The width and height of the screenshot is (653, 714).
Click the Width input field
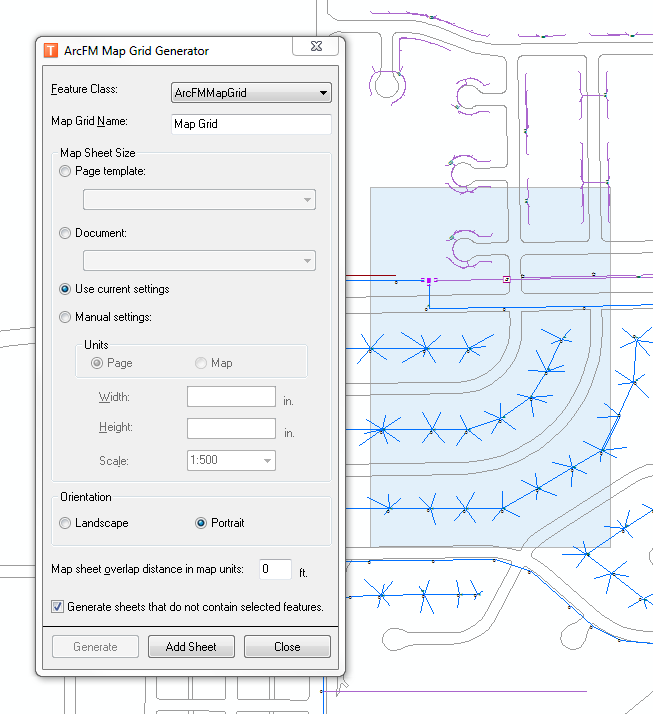(x=231, y=397)
